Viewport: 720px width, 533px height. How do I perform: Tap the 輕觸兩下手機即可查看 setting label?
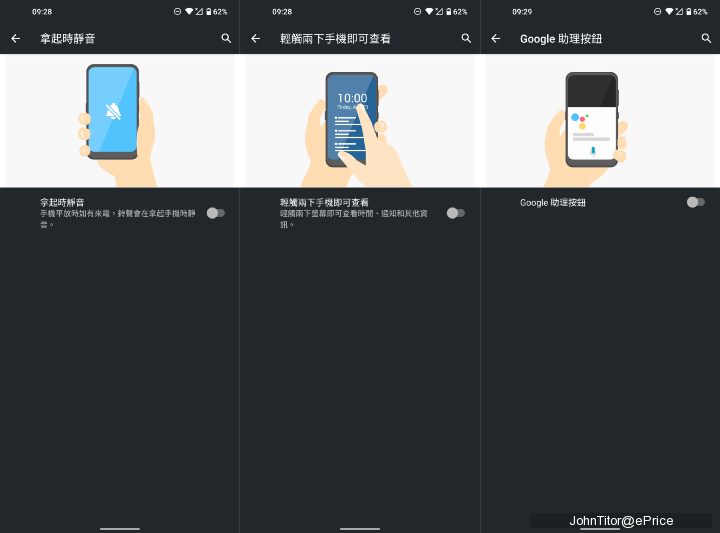coord(324,202)
